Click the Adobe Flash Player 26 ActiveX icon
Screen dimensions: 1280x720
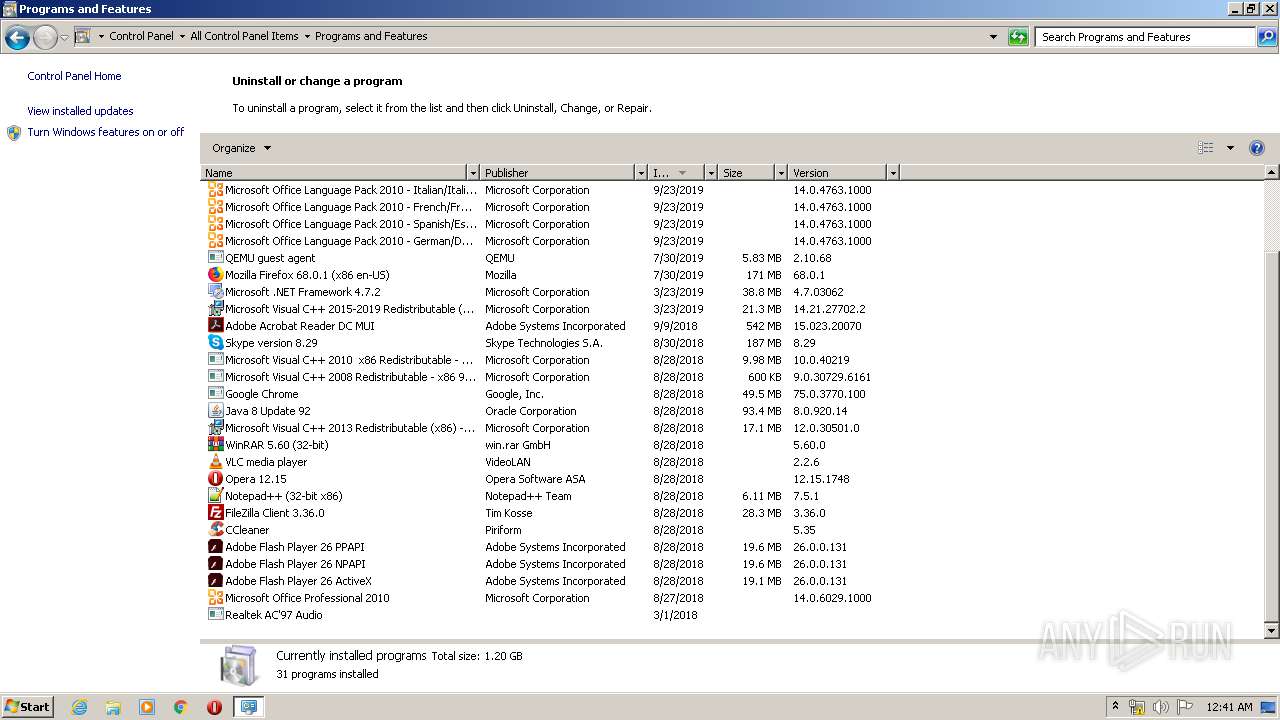[x=215, y=581]
